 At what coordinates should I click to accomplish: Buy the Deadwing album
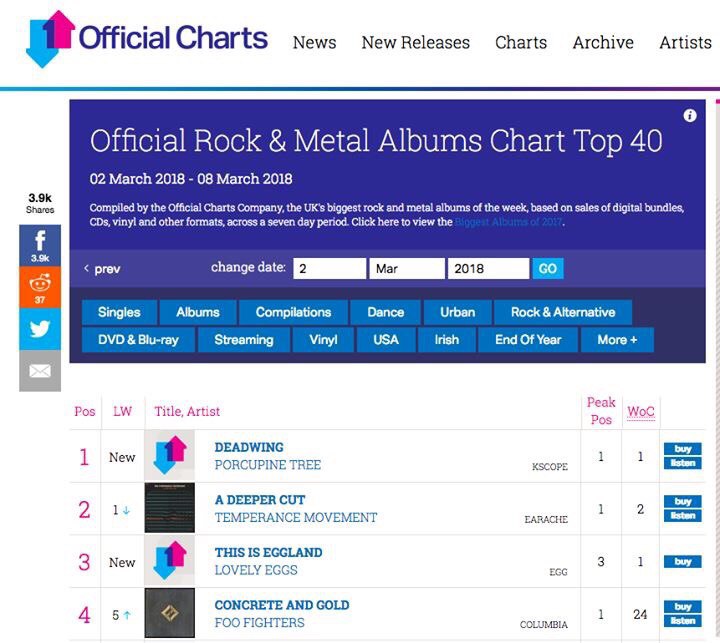[x=683, y=449]
